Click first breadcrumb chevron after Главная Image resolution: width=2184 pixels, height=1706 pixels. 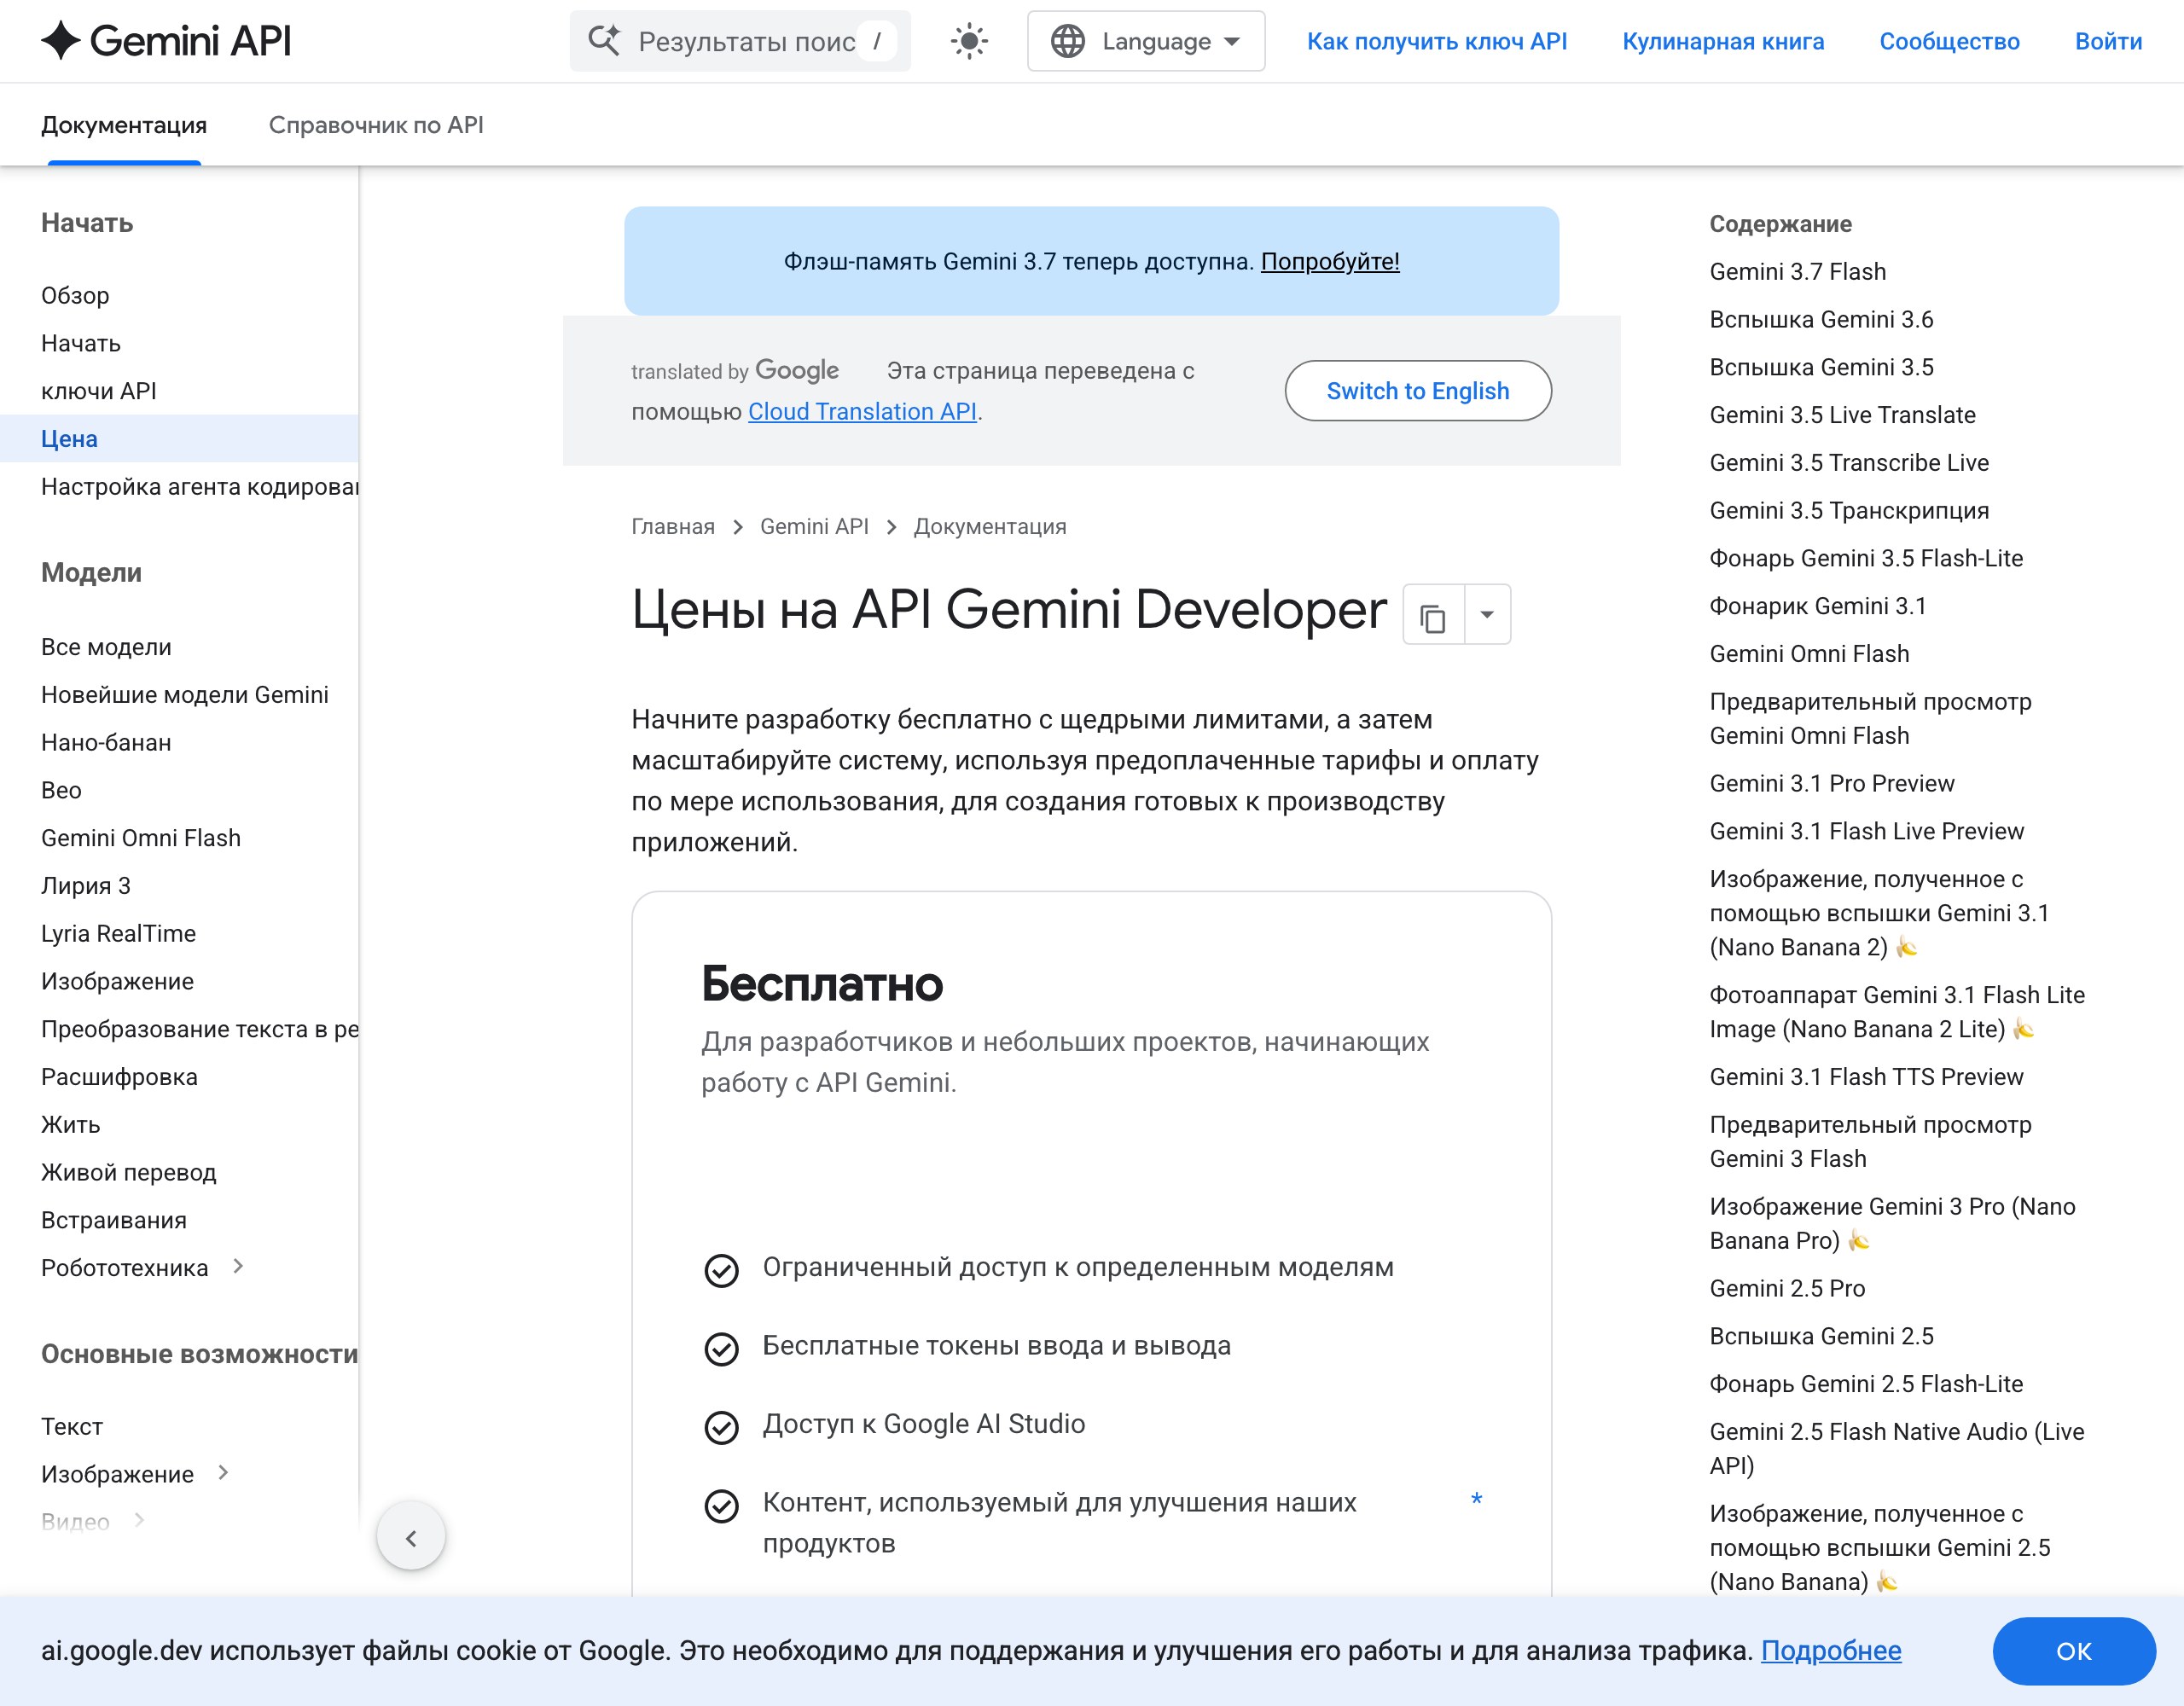738,527
